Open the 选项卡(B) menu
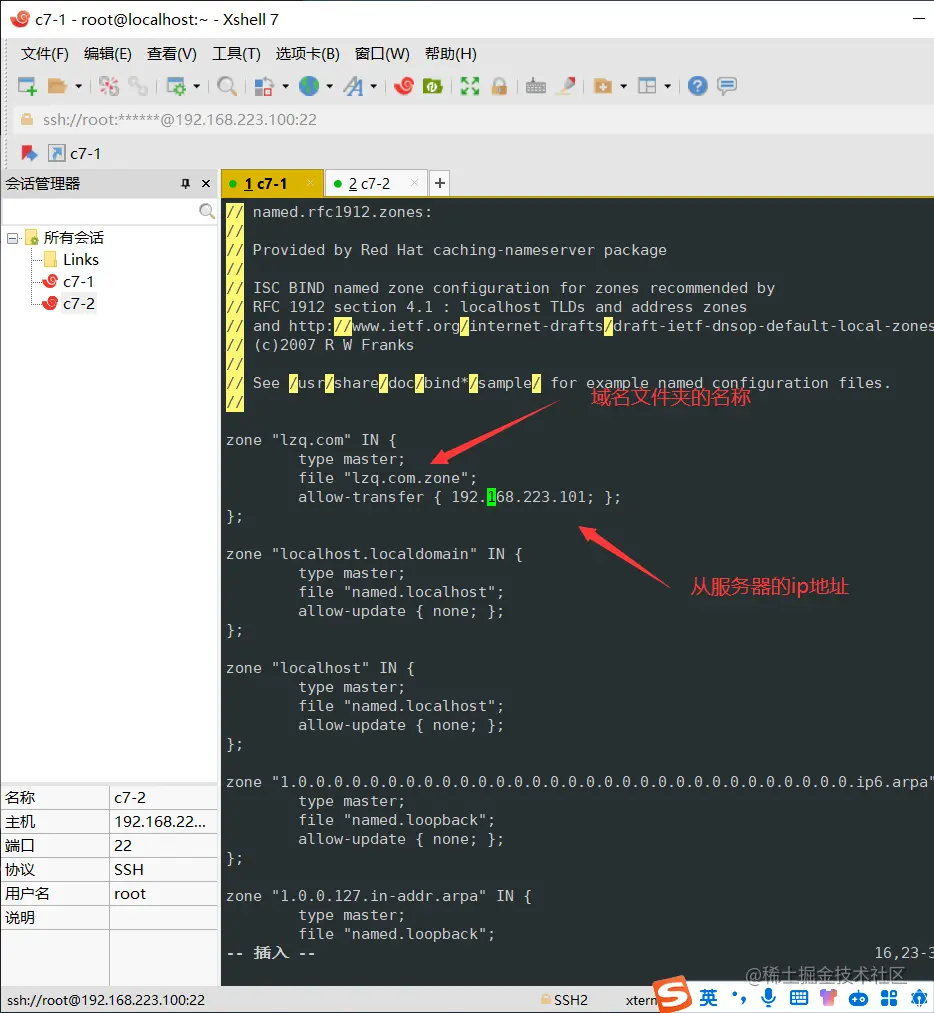The image size is (934, 1013). pyautogui.click(x=307, y=54)
